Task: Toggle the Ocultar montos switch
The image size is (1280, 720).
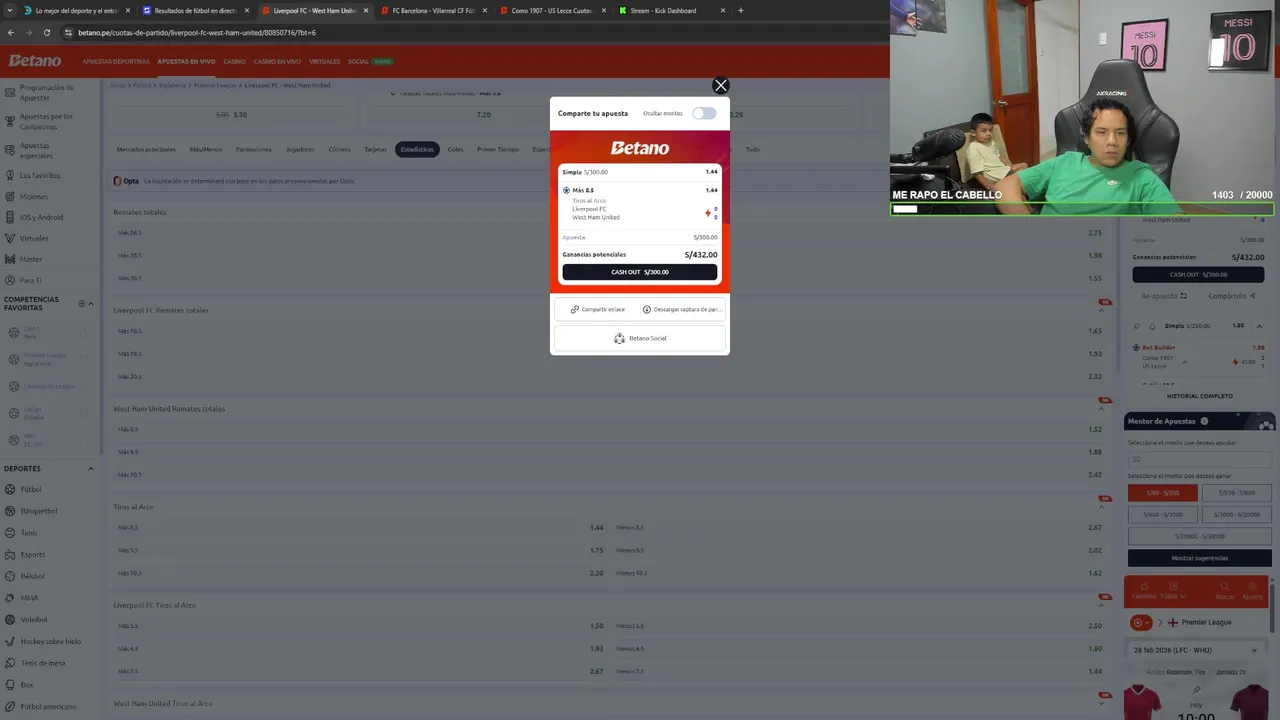Action: pyautogui.click(x=704, y=113)
